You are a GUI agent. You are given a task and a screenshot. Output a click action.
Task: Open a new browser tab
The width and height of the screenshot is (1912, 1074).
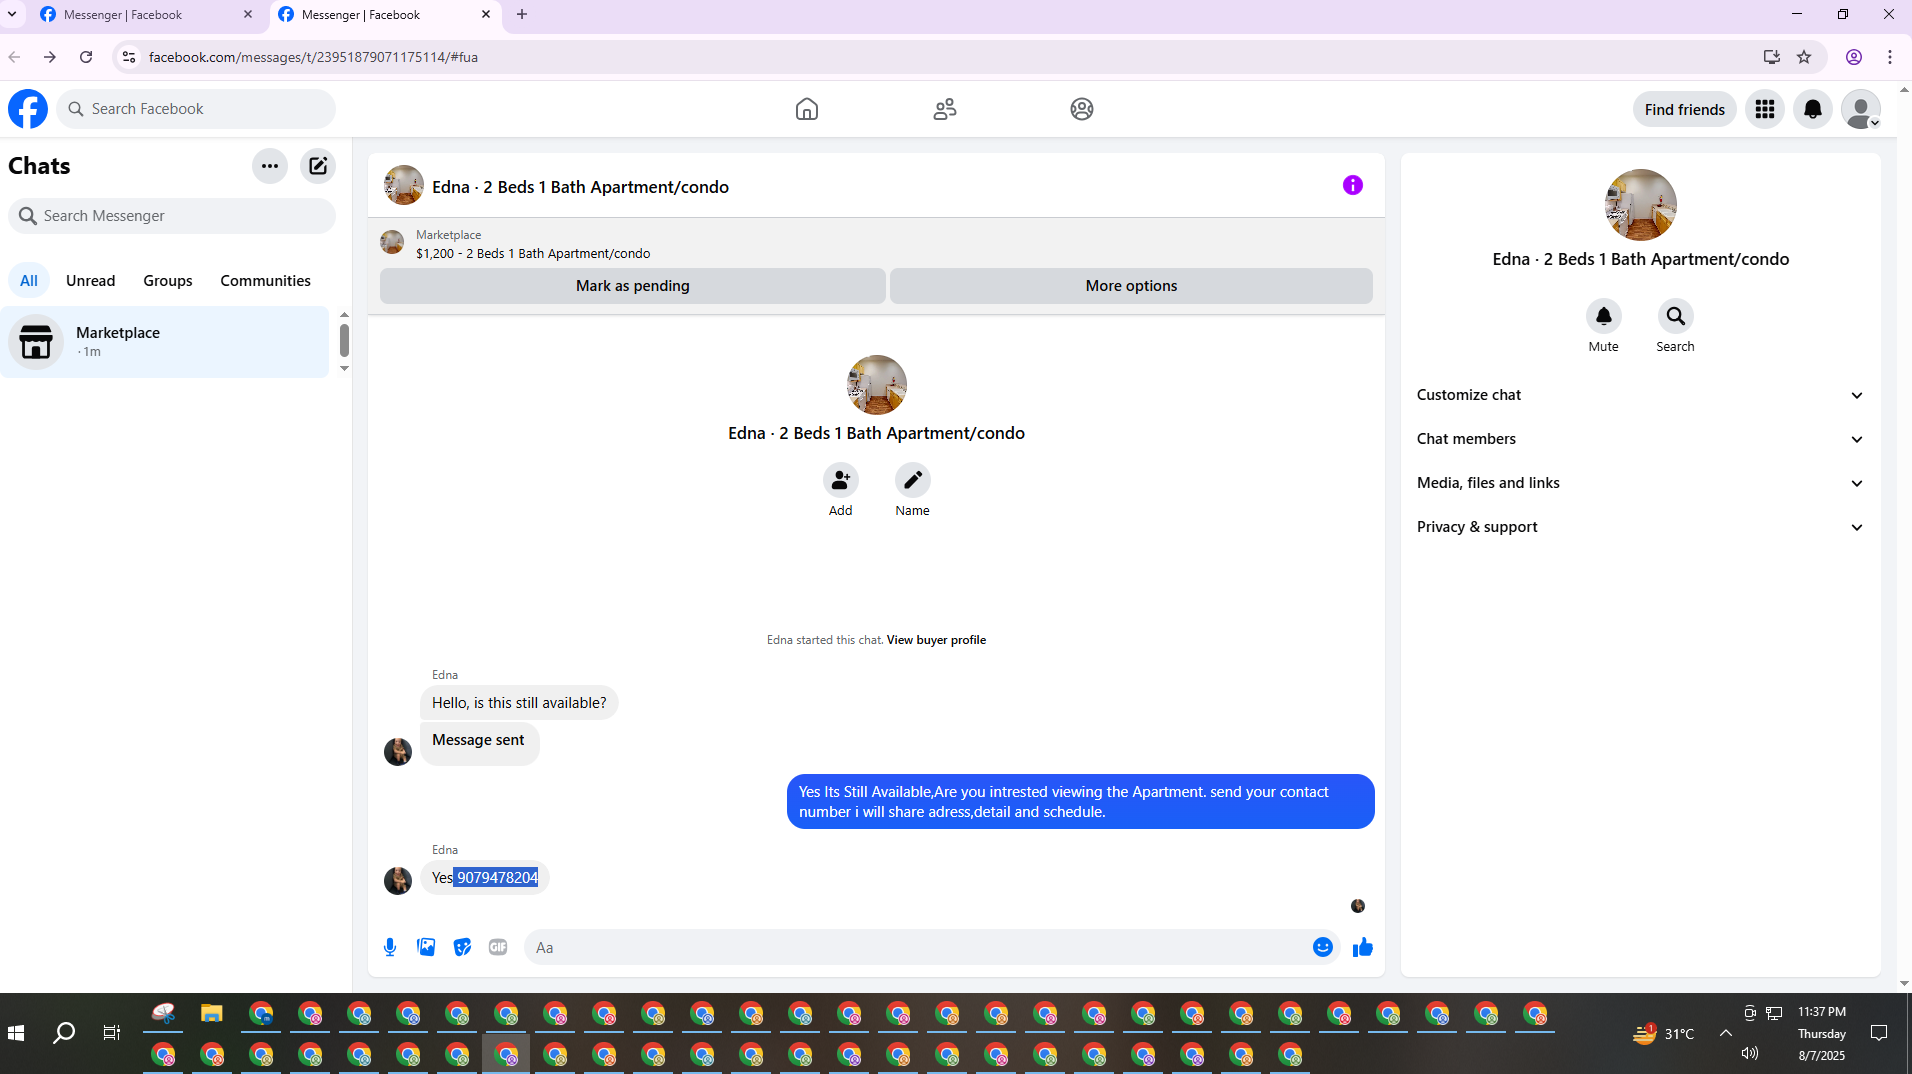click(x=522, y=15)
